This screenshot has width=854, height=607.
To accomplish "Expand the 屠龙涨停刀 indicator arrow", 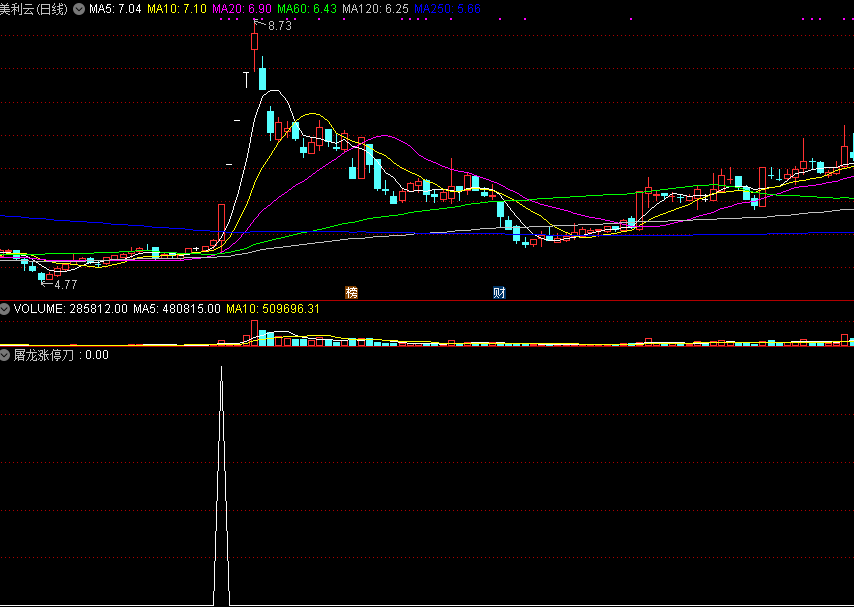I will click(x=6, y=354).
